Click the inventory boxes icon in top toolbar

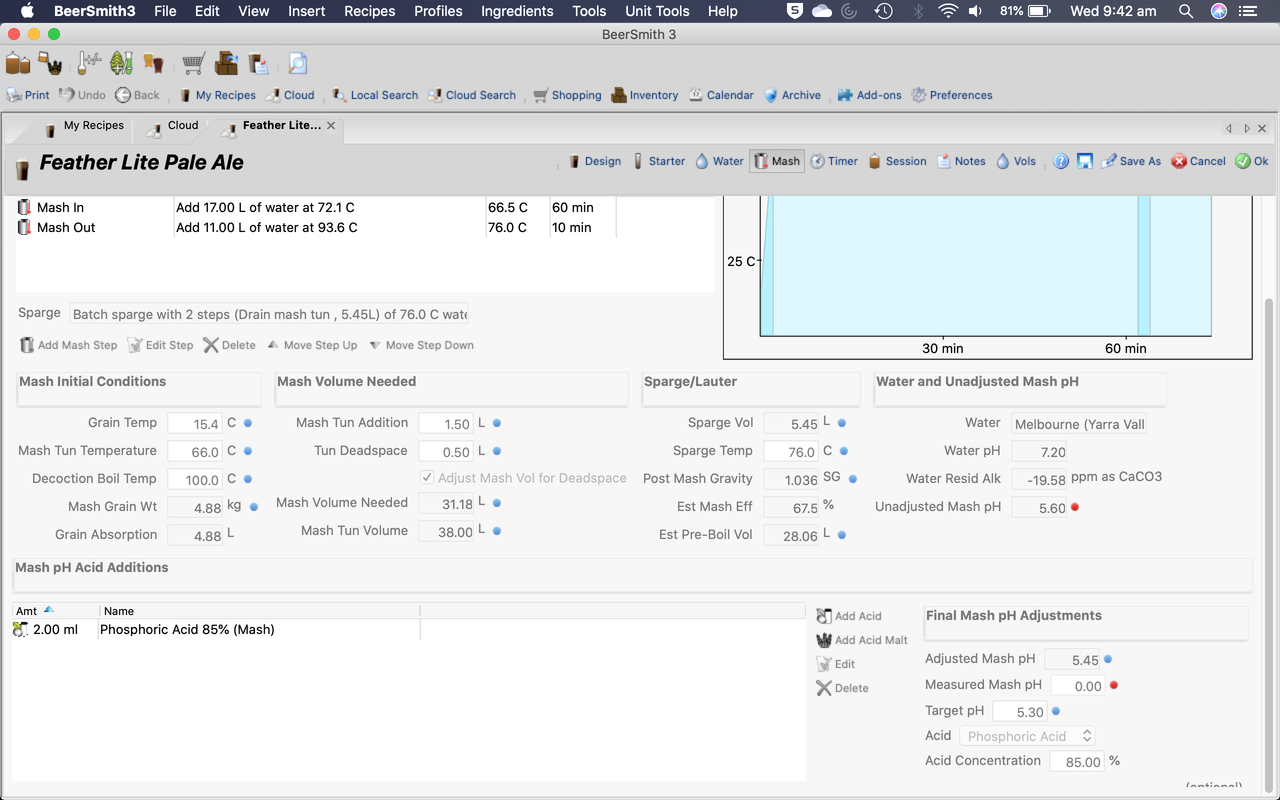[227, 63]
